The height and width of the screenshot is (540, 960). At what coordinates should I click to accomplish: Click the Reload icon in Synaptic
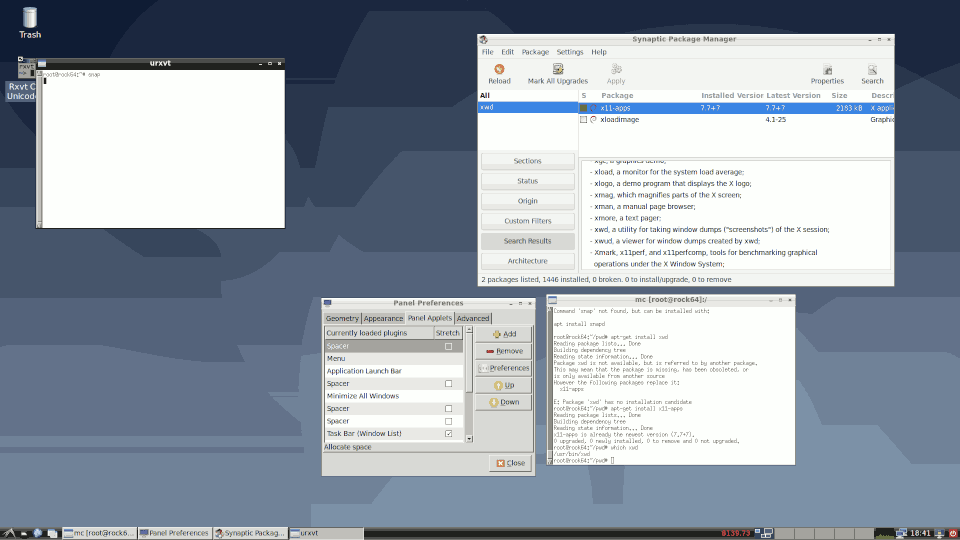pos(499,69)
